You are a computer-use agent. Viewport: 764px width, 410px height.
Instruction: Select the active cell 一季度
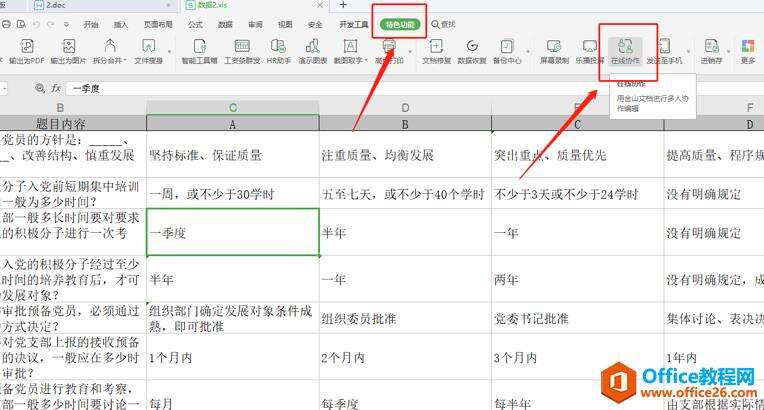233,232
